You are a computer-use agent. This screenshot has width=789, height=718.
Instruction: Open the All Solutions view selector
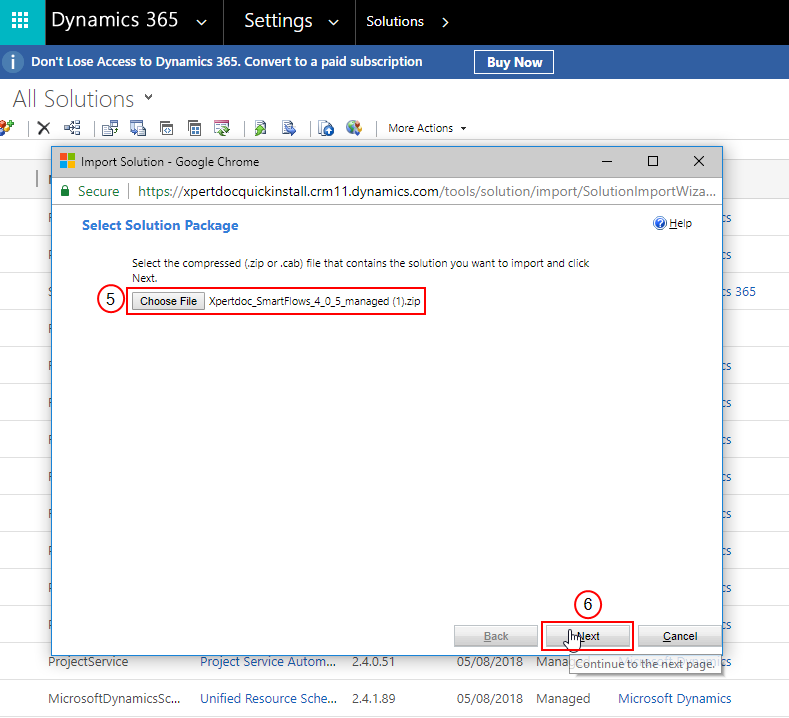(x=149, y=97)
